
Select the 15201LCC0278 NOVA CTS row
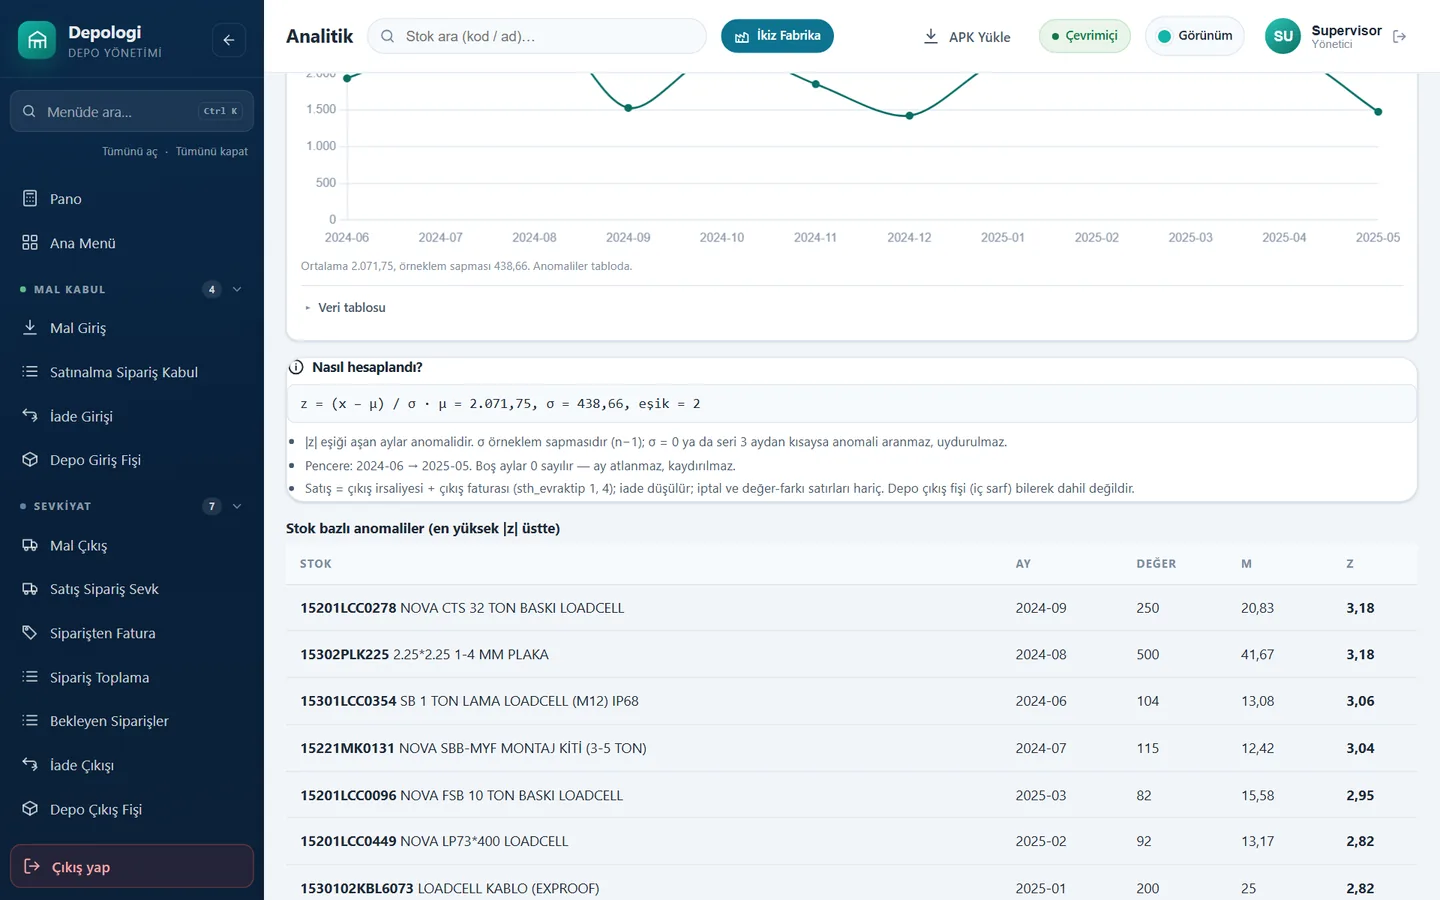[x=851, y=607]
